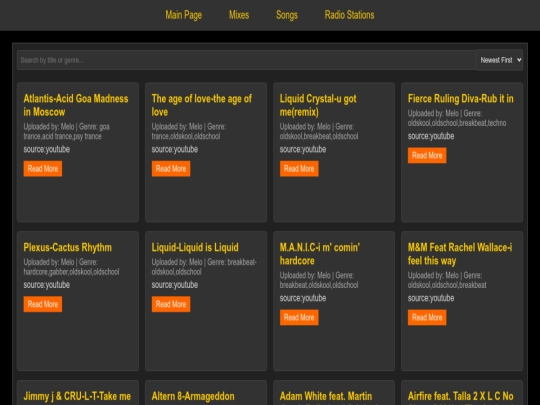Open title Altern 8-Armageddon
This screenshot has height=405, width=540.
pyautogui.click(x=193, y=396)
